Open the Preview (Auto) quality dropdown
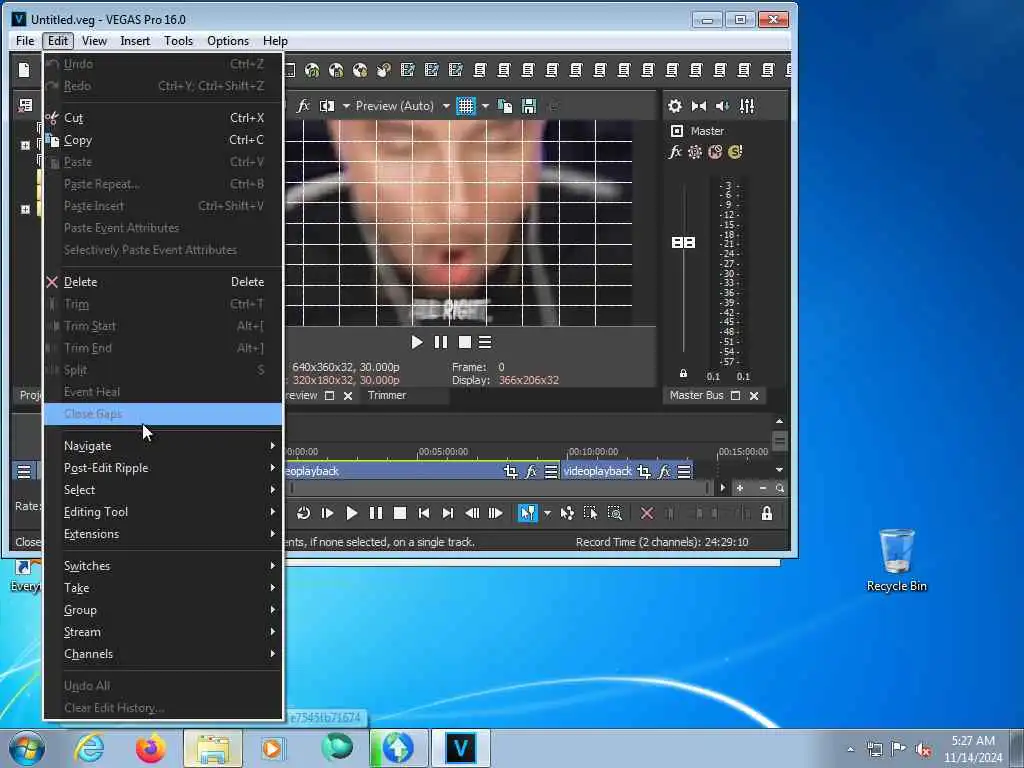The width and height of the screenshot is (1024, 768). point(446,106)
